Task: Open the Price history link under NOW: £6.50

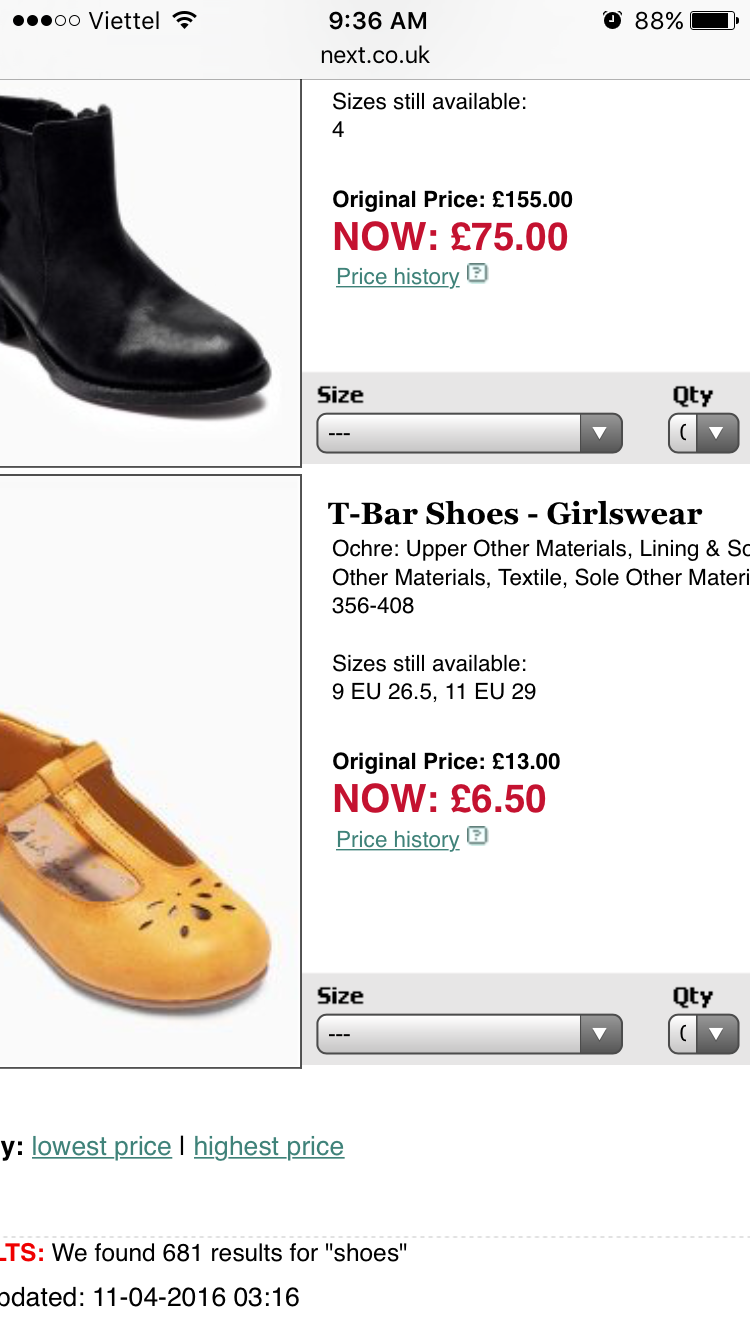Action: coord(398,840)
